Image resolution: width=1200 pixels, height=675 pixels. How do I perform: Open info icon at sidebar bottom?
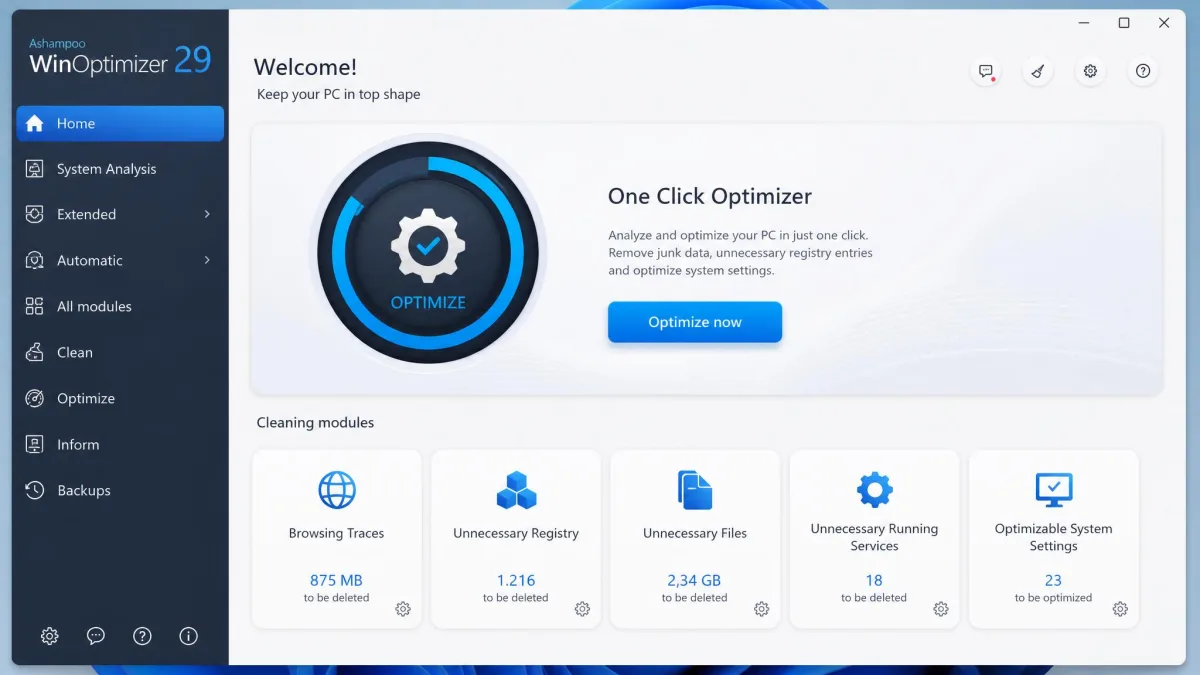[x=188, y=635]
